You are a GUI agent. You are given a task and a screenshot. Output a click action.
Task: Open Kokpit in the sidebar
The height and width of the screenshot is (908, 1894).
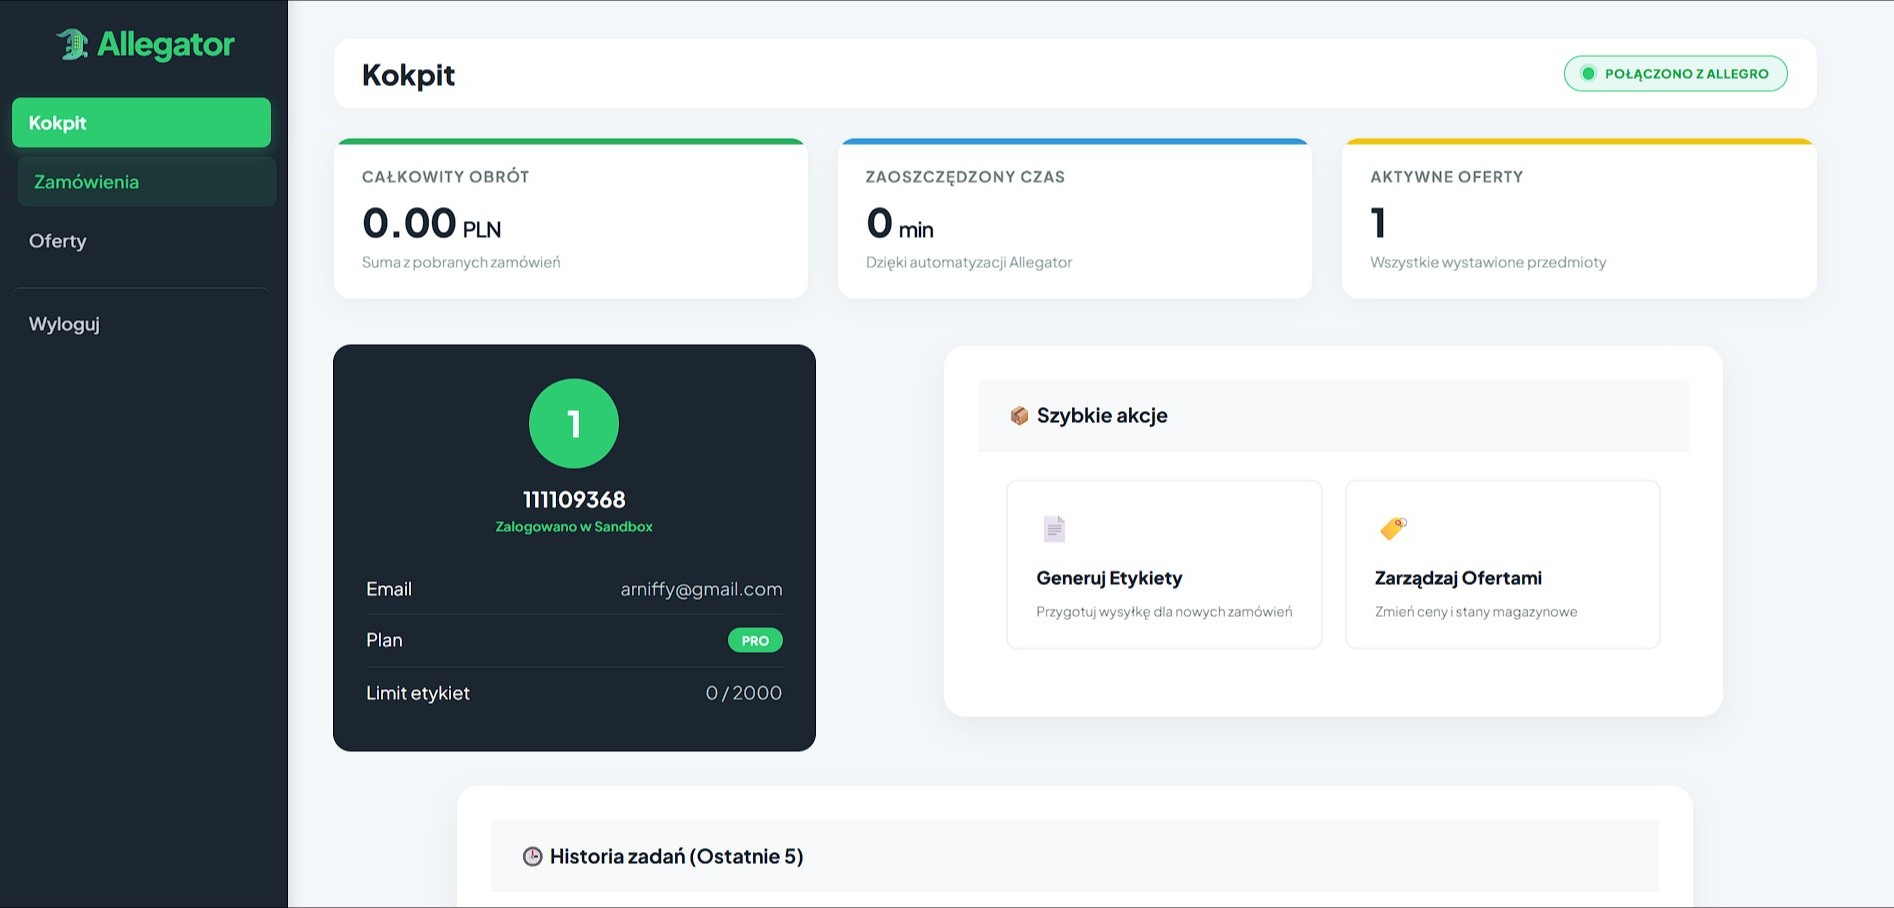tap(141, 123)
